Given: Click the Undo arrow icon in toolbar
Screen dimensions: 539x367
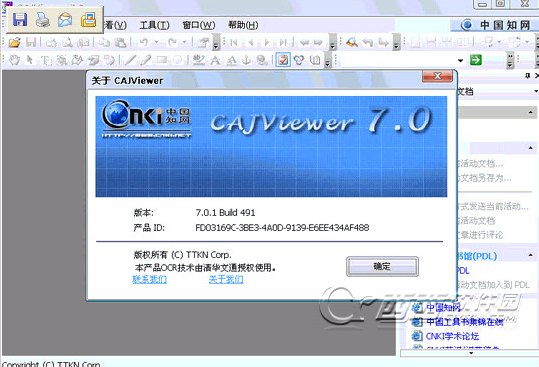Looking at the screenshot, I should click(144, 42).
